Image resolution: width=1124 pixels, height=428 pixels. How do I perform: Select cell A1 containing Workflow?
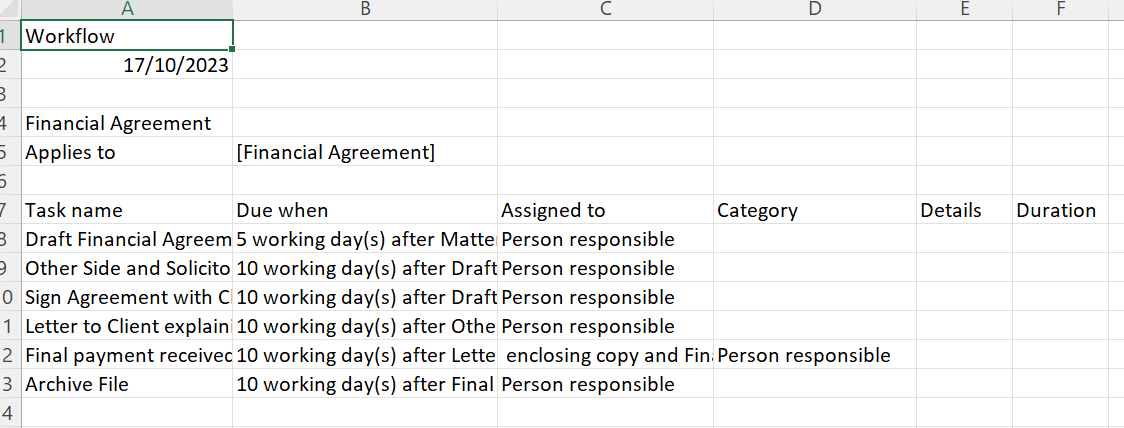(127, 35)
